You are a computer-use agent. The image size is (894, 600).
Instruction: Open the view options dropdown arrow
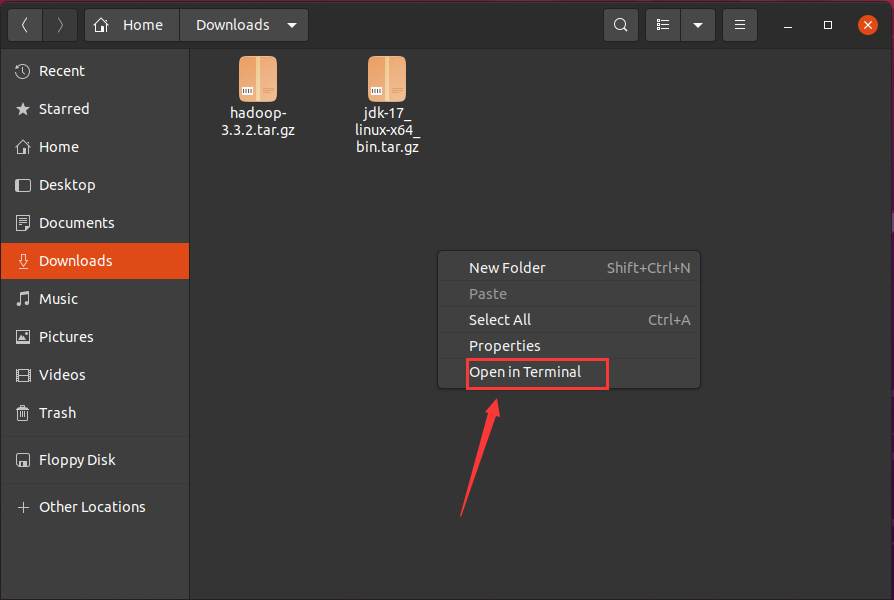[698, 25]
